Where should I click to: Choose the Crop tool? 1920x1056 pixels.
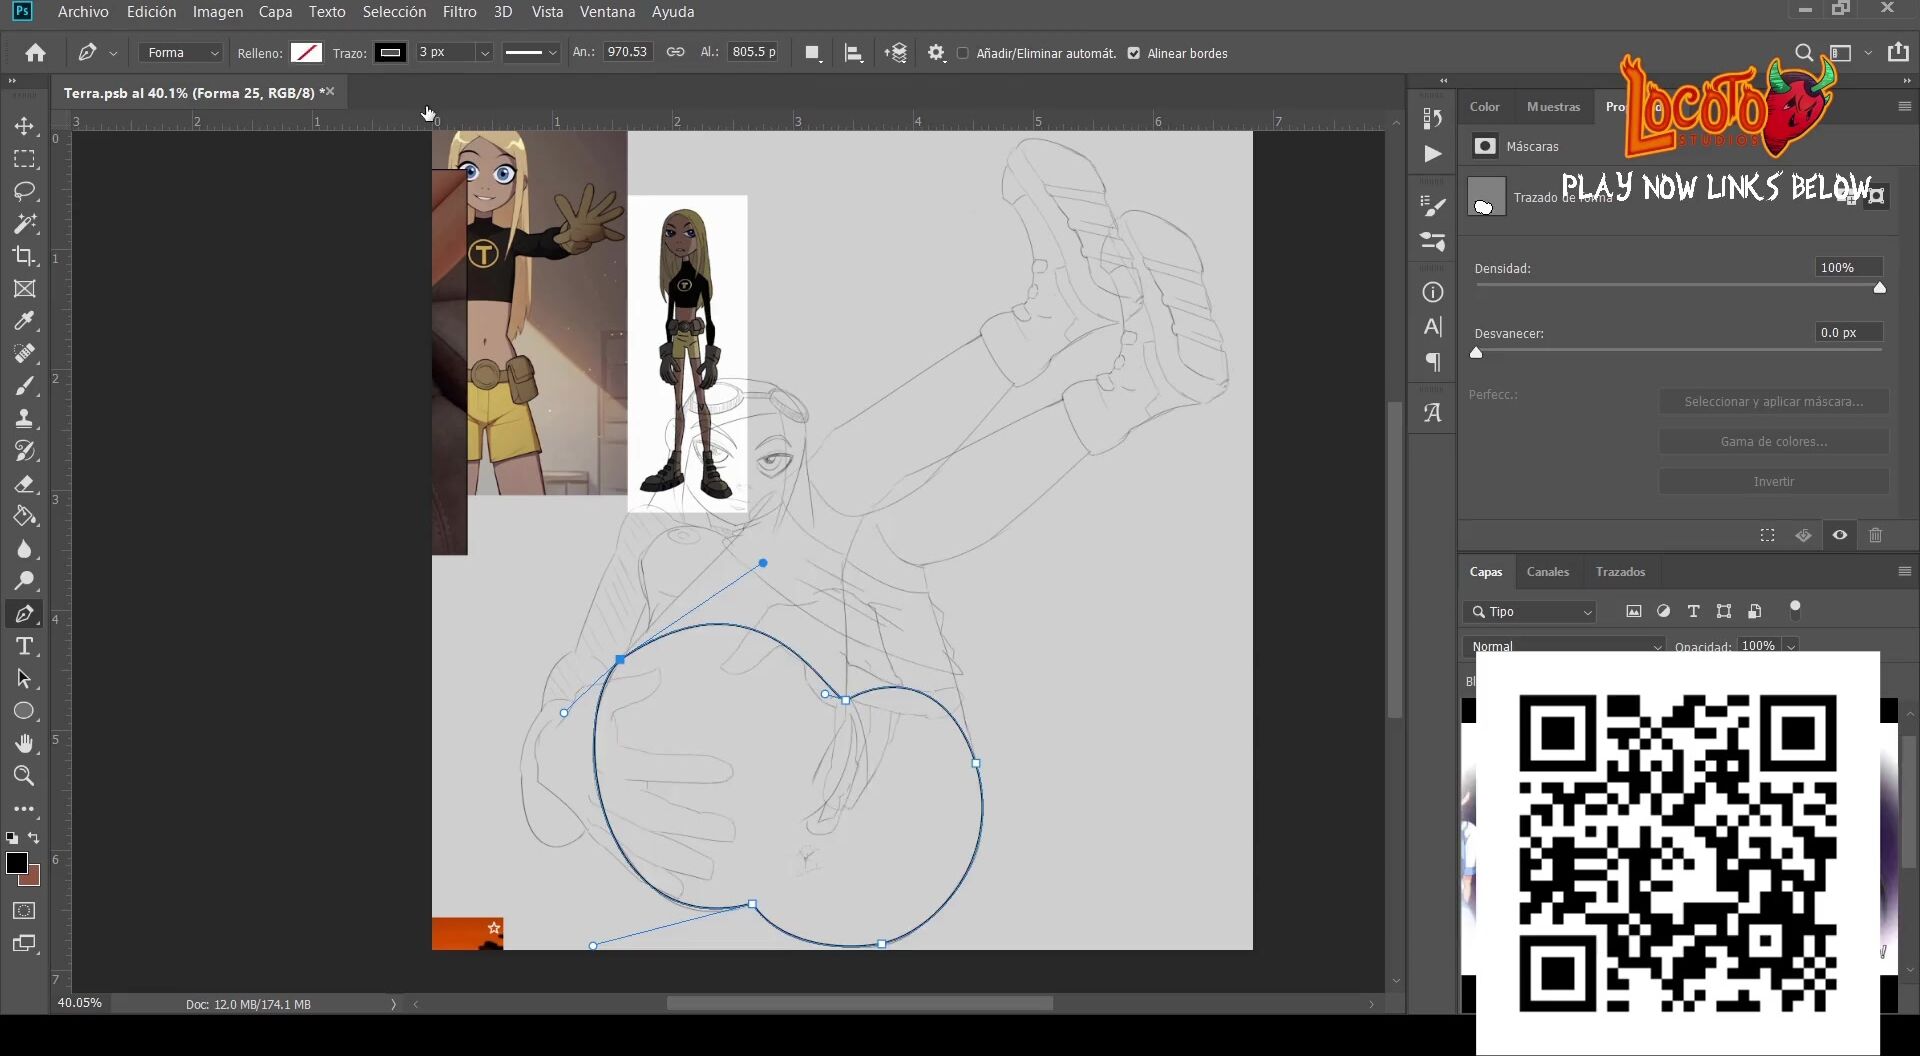(24, 256)
